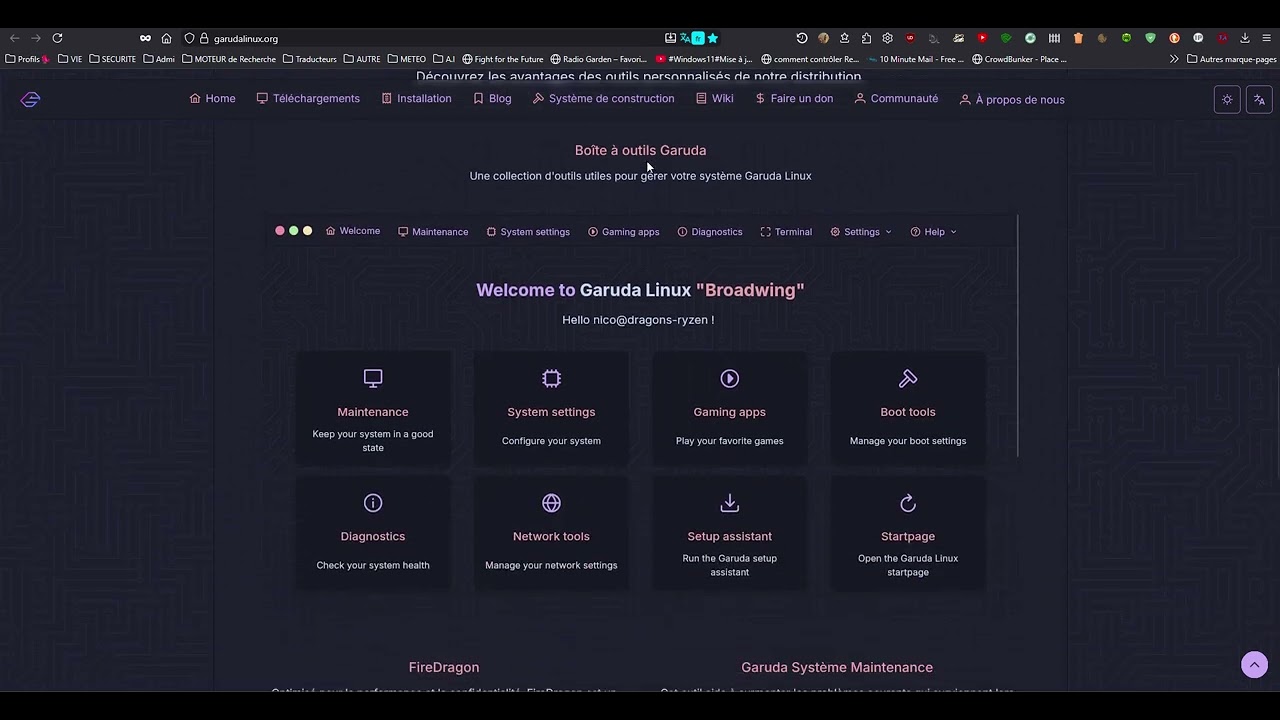Open À propos de nous menu

pyautogui.click(x=1012, y=100)
